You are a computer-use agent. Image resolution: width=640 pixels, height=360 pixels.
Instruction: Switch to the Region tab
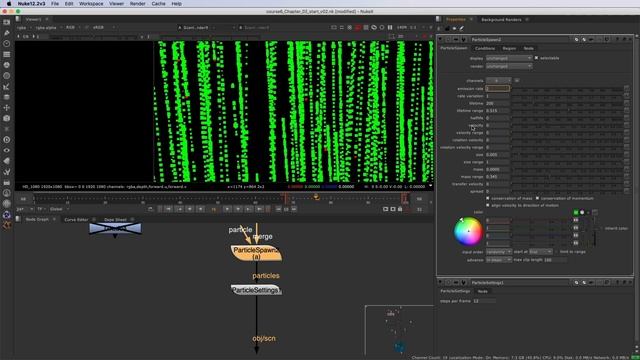(x=509, y=49)
